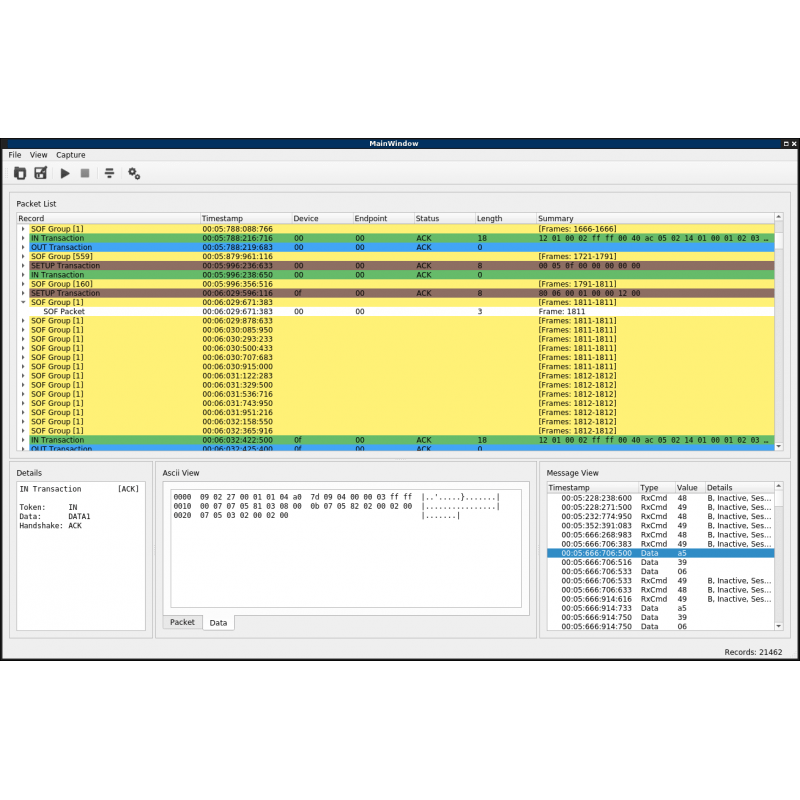Start capture with the play button
800x800 pixels.
(65, 173)
